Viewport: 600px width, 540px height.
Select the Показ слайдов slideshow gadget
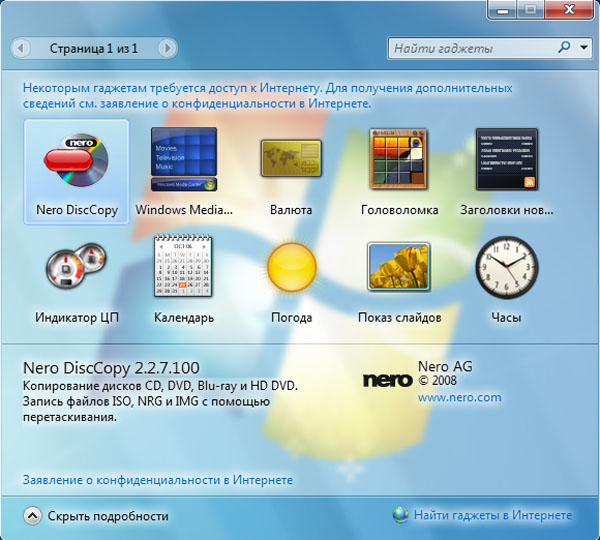(399, 266)
